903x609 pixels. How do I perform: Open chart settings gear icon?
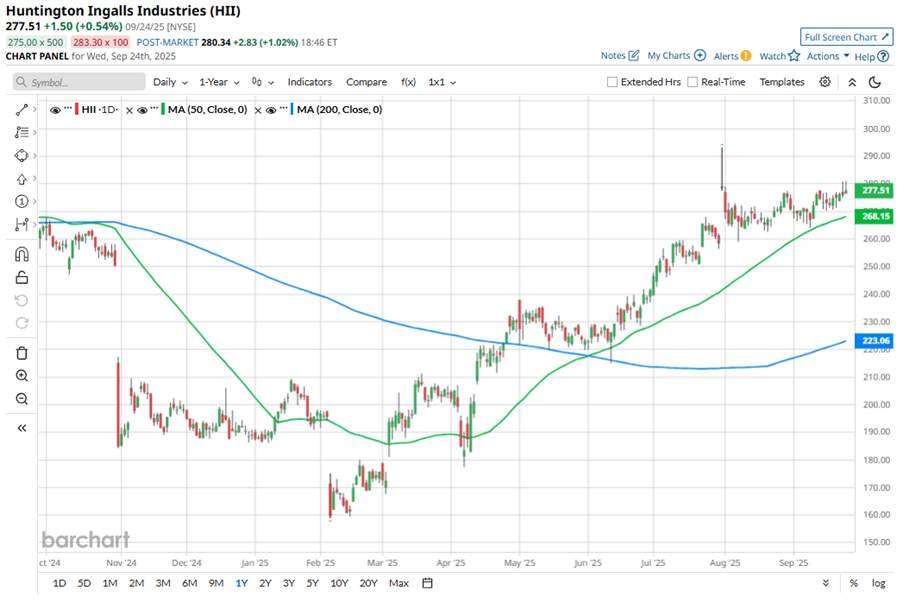[825, 82]
